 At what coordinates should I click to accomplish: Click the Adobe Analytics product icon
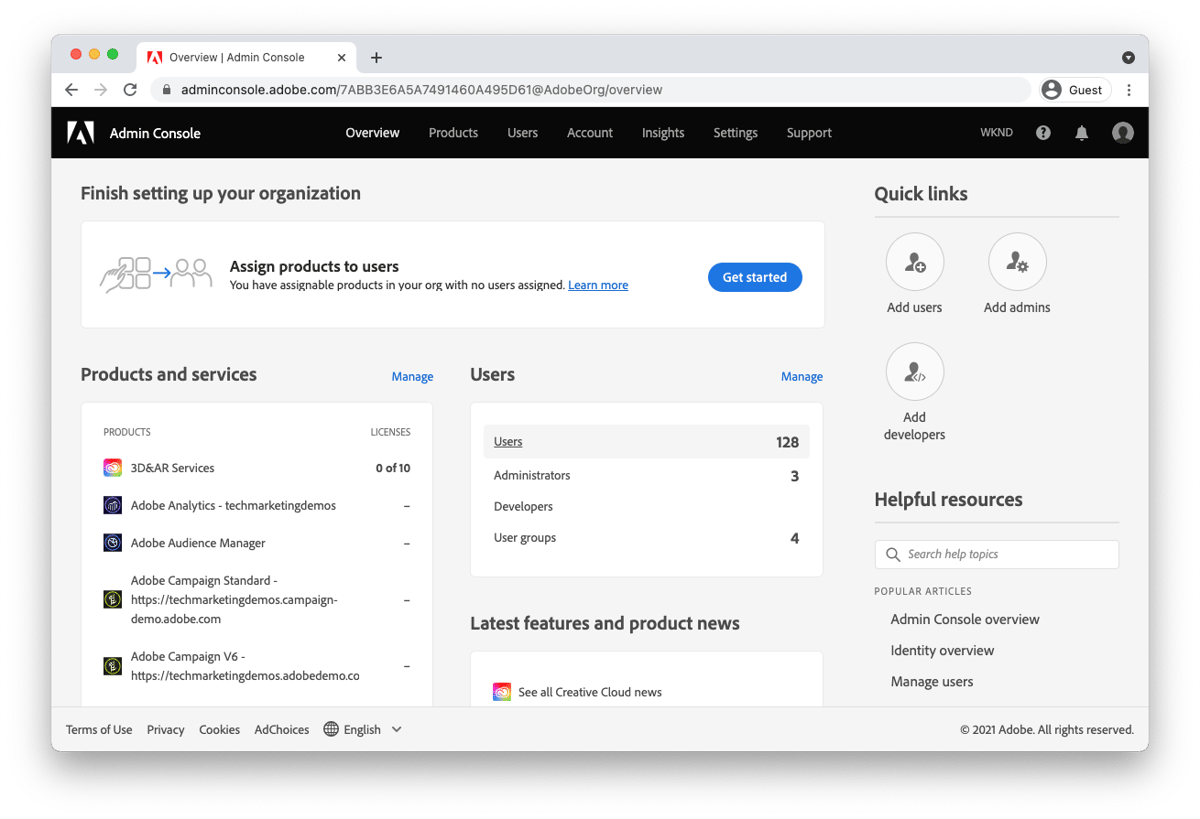[112, 505]
